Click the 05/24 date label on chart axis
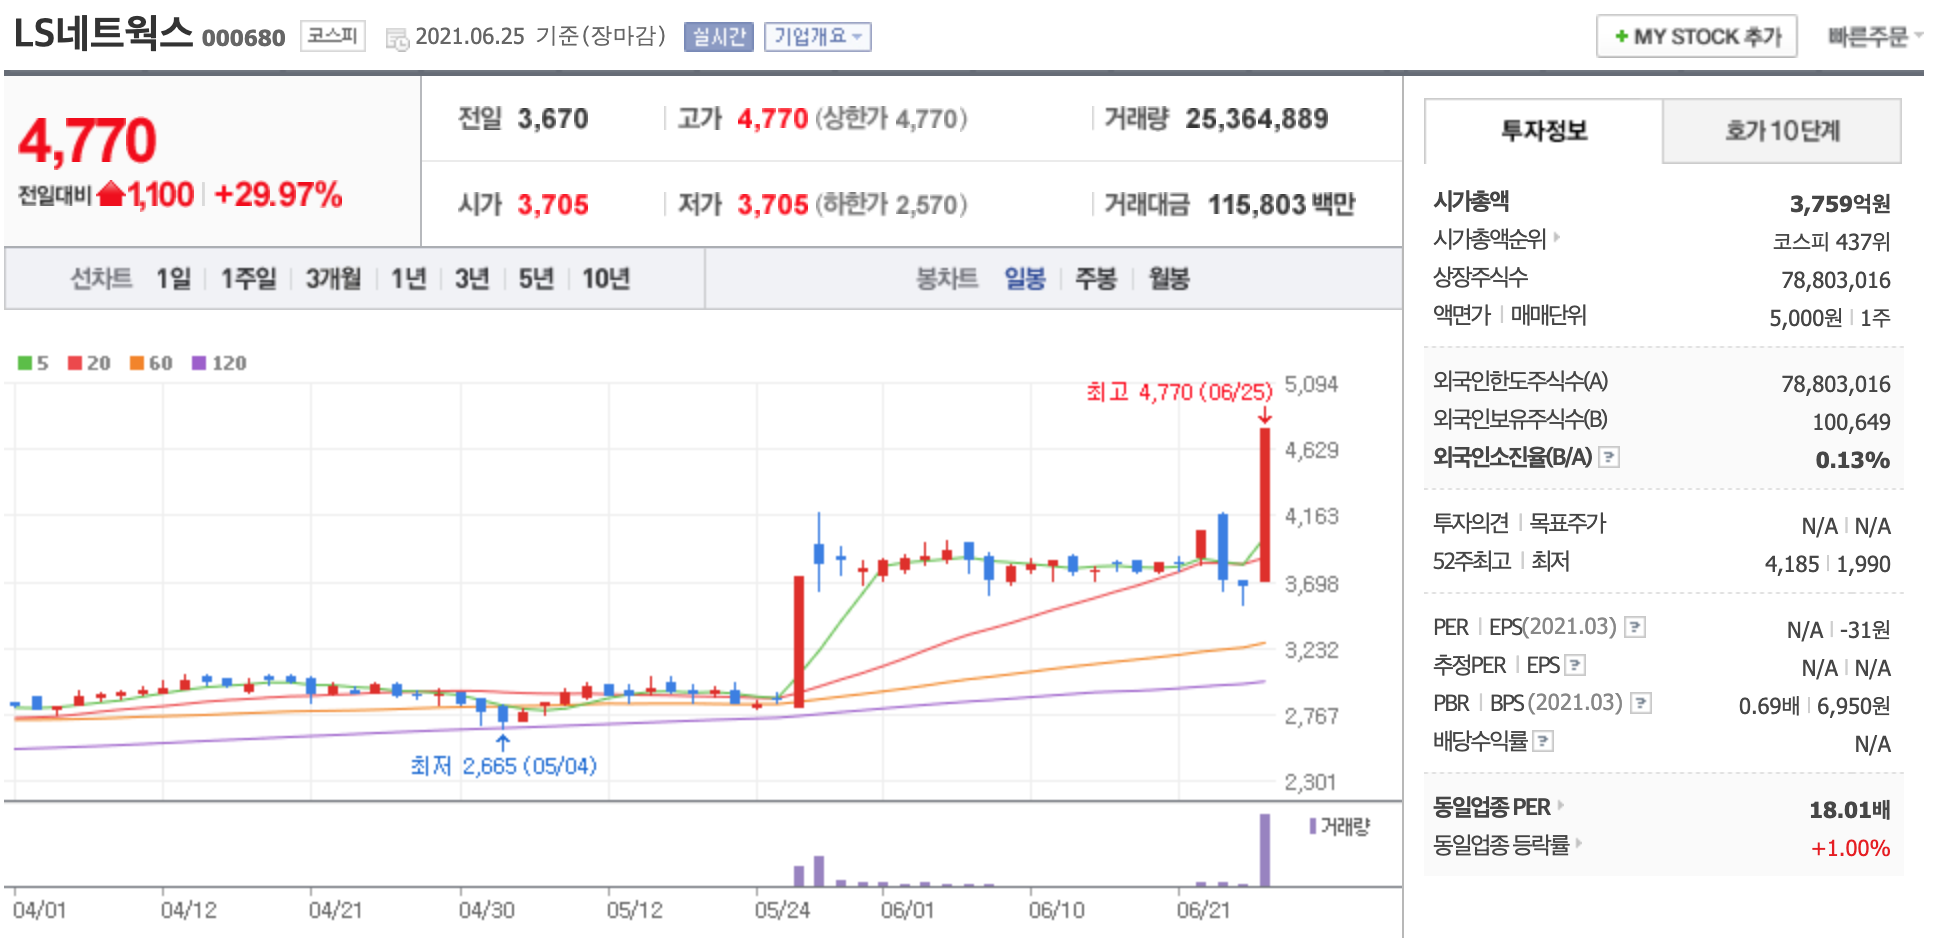The image size is (1938, 938). pyautogui.click(x=782, y=910)
